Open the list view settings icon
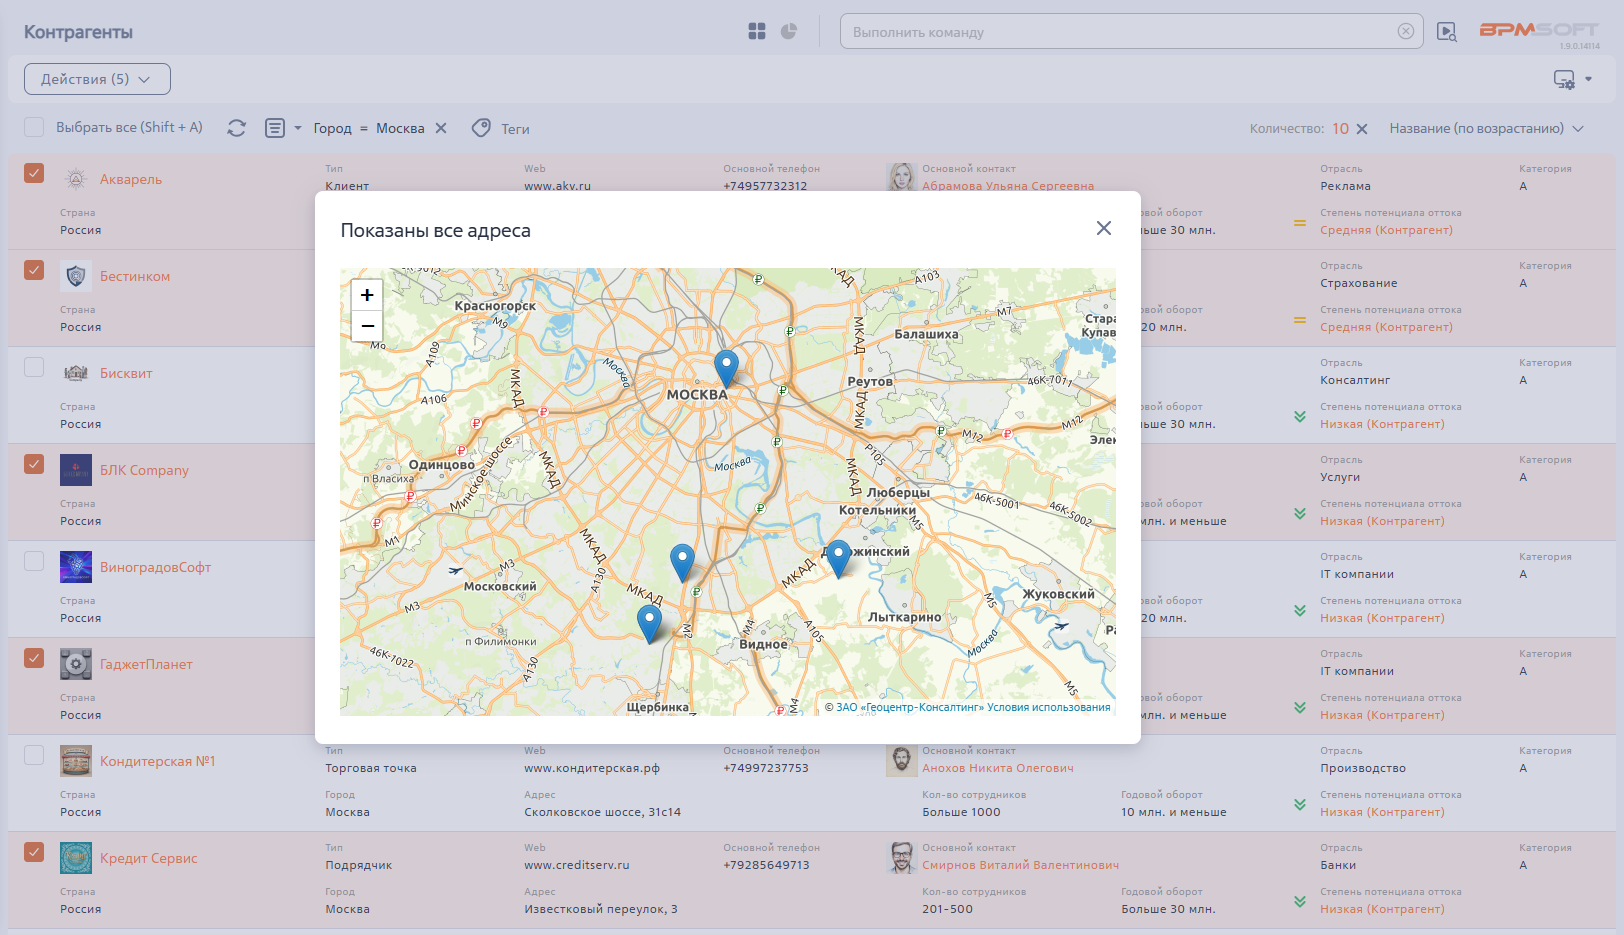 [x=275, y=128]
